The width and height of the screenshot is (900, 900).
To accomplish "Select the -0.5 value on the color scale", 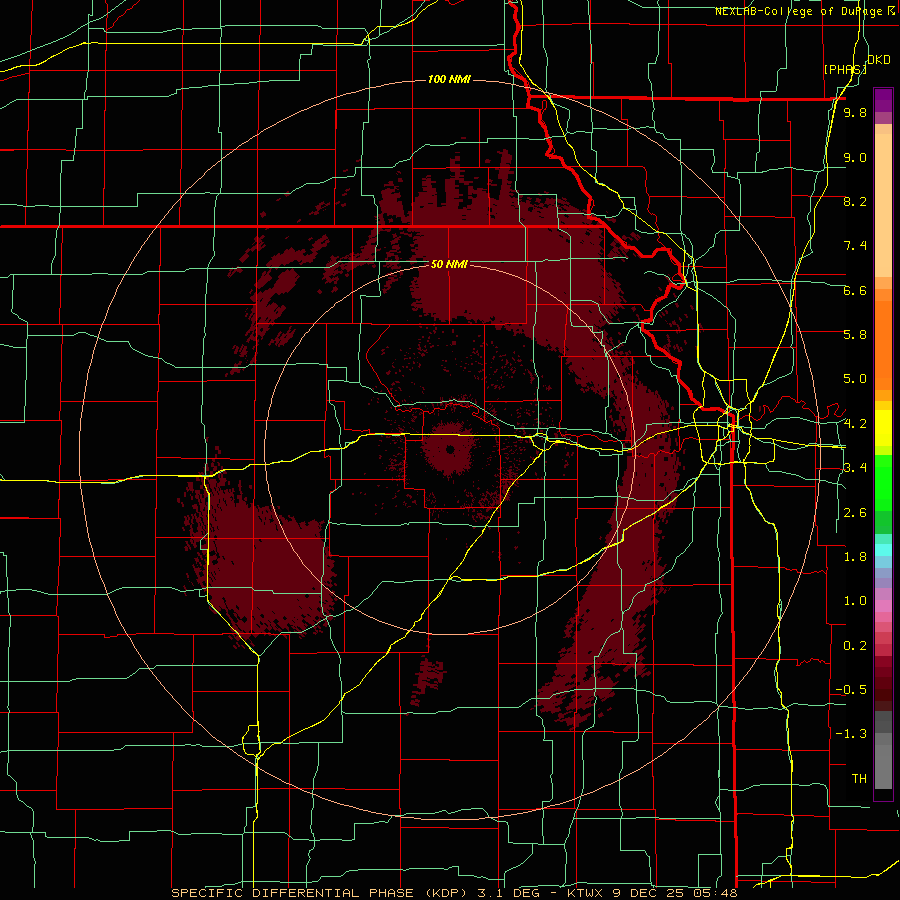I will click(x=851, y=689).
